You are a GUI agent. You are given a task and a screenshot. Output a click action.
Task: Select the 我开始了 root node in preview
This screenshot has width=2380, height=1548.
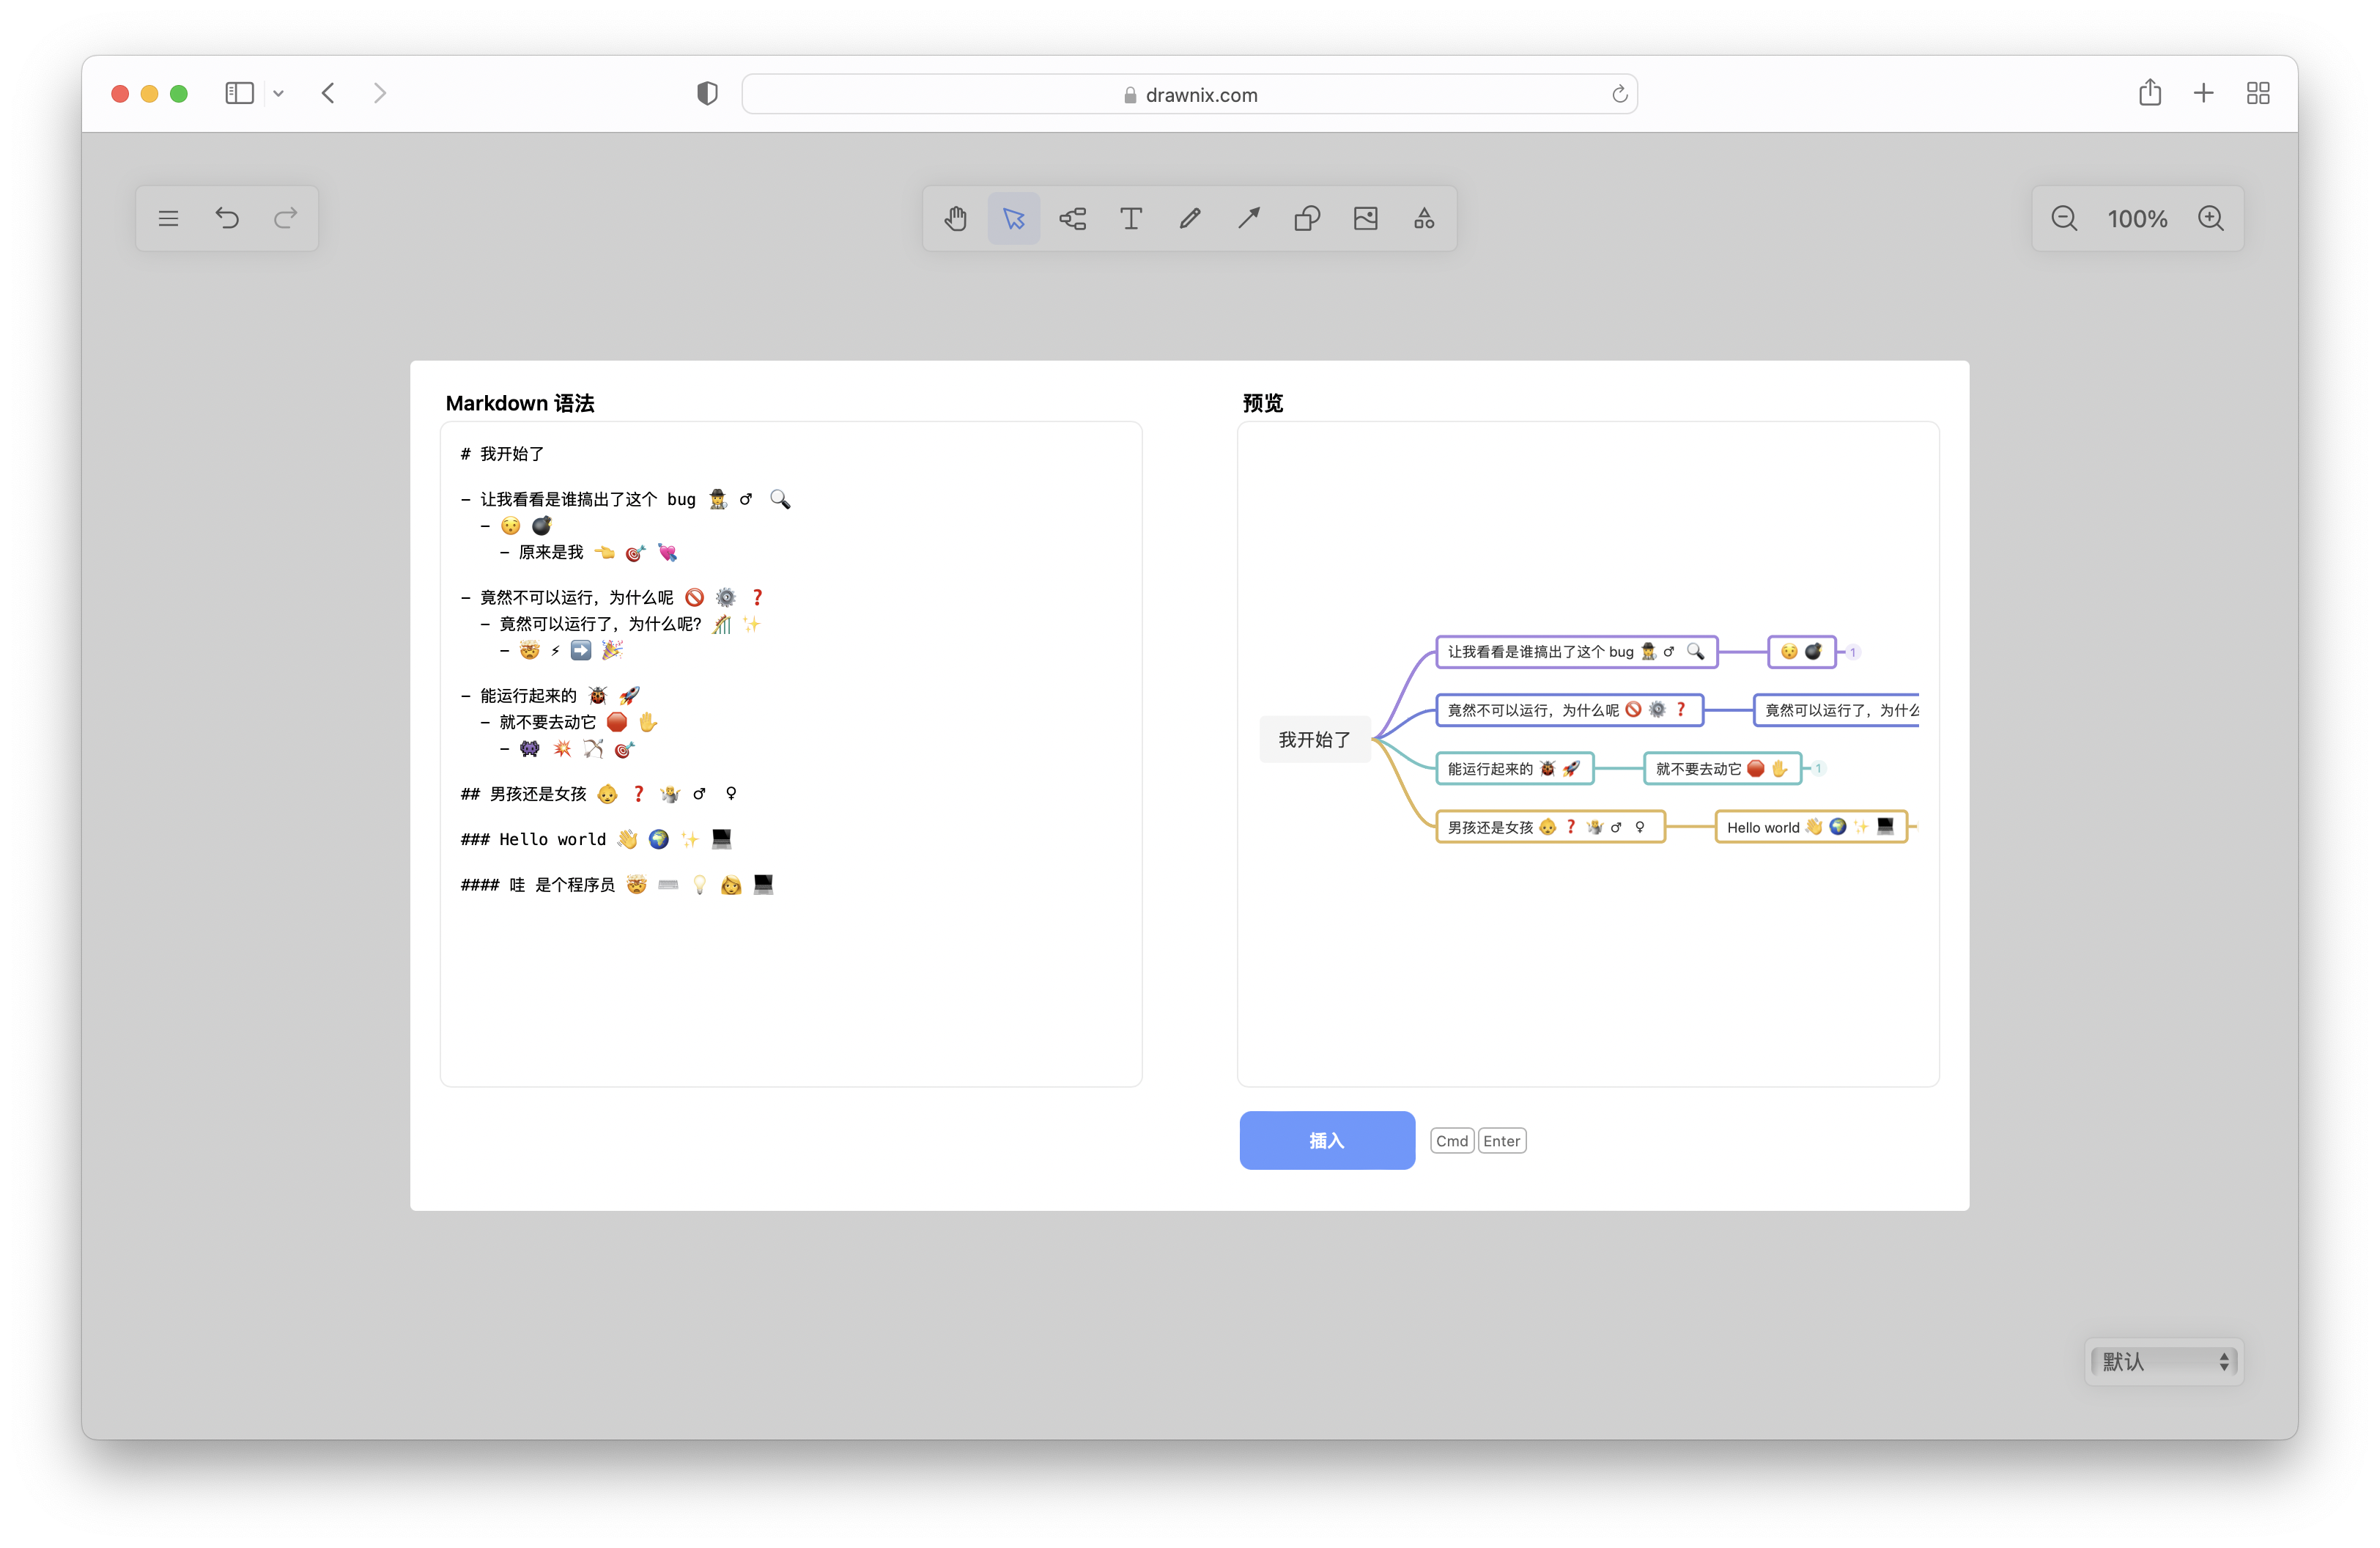1314,739
